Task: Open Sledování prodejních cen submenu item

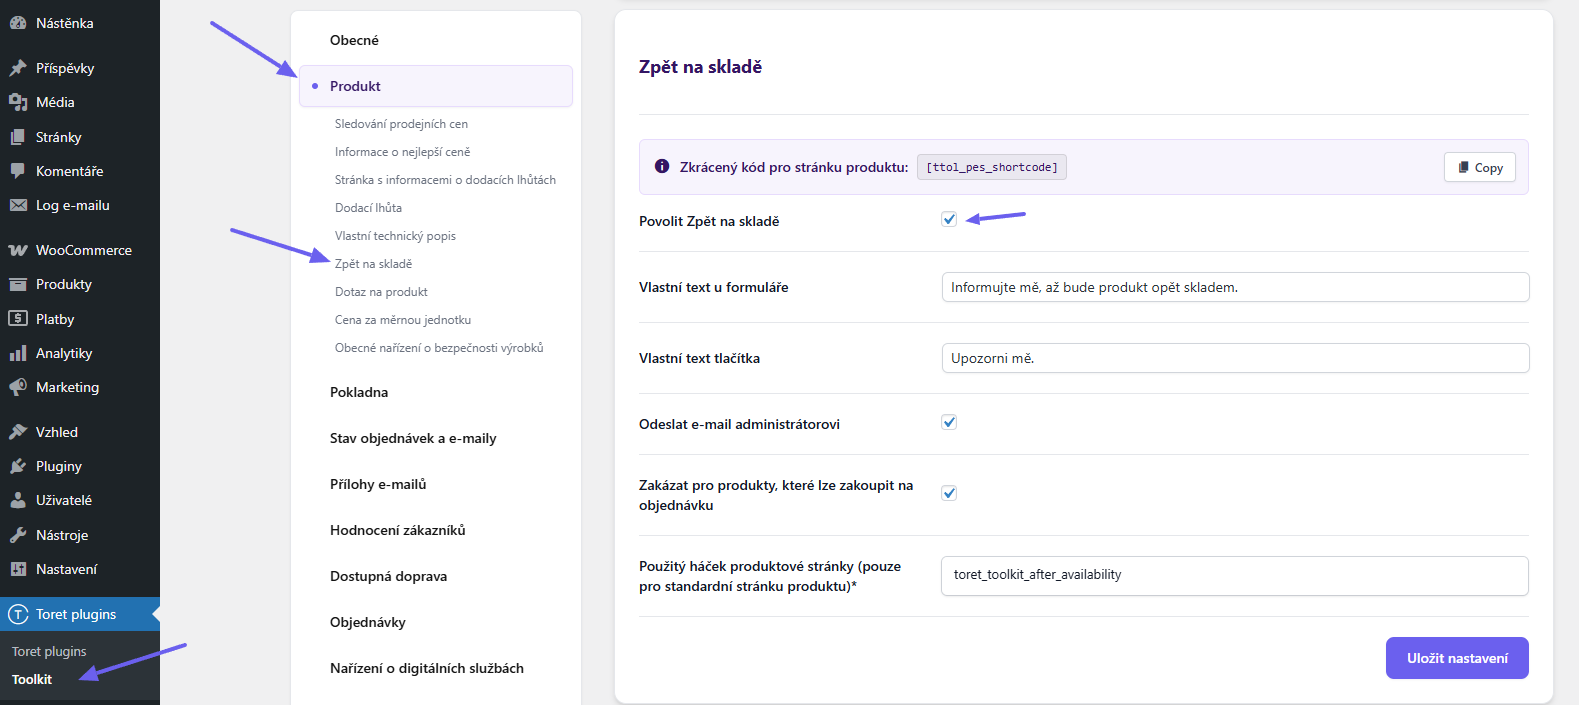Action: pos(401,124)
